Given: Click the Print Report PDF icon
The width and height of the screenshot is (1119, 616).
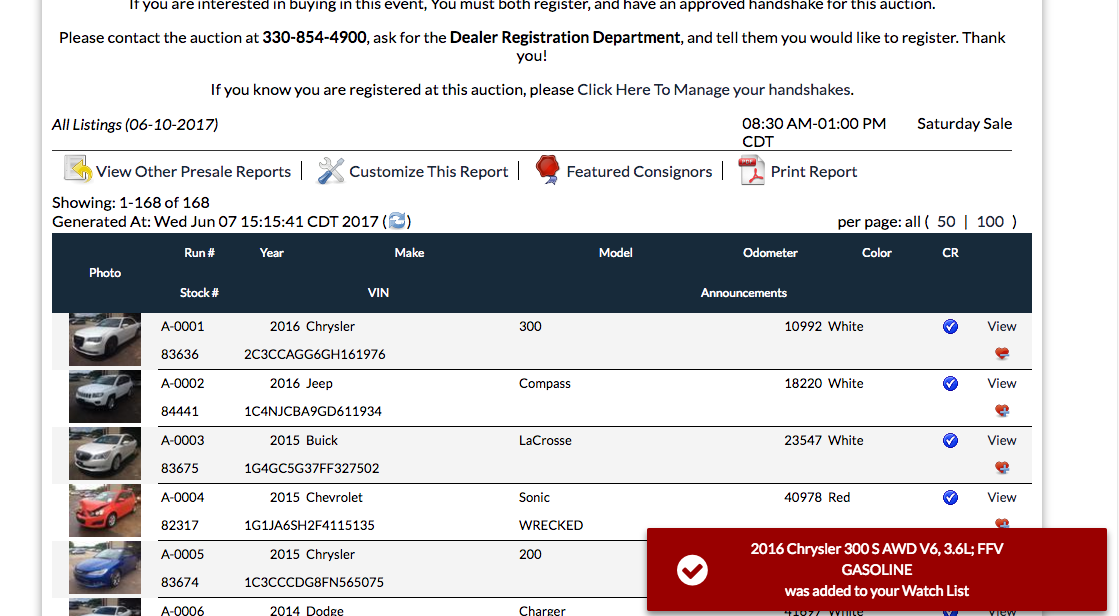Looking at the screenshot, I should pyautogui.click(x=751, y=171).
